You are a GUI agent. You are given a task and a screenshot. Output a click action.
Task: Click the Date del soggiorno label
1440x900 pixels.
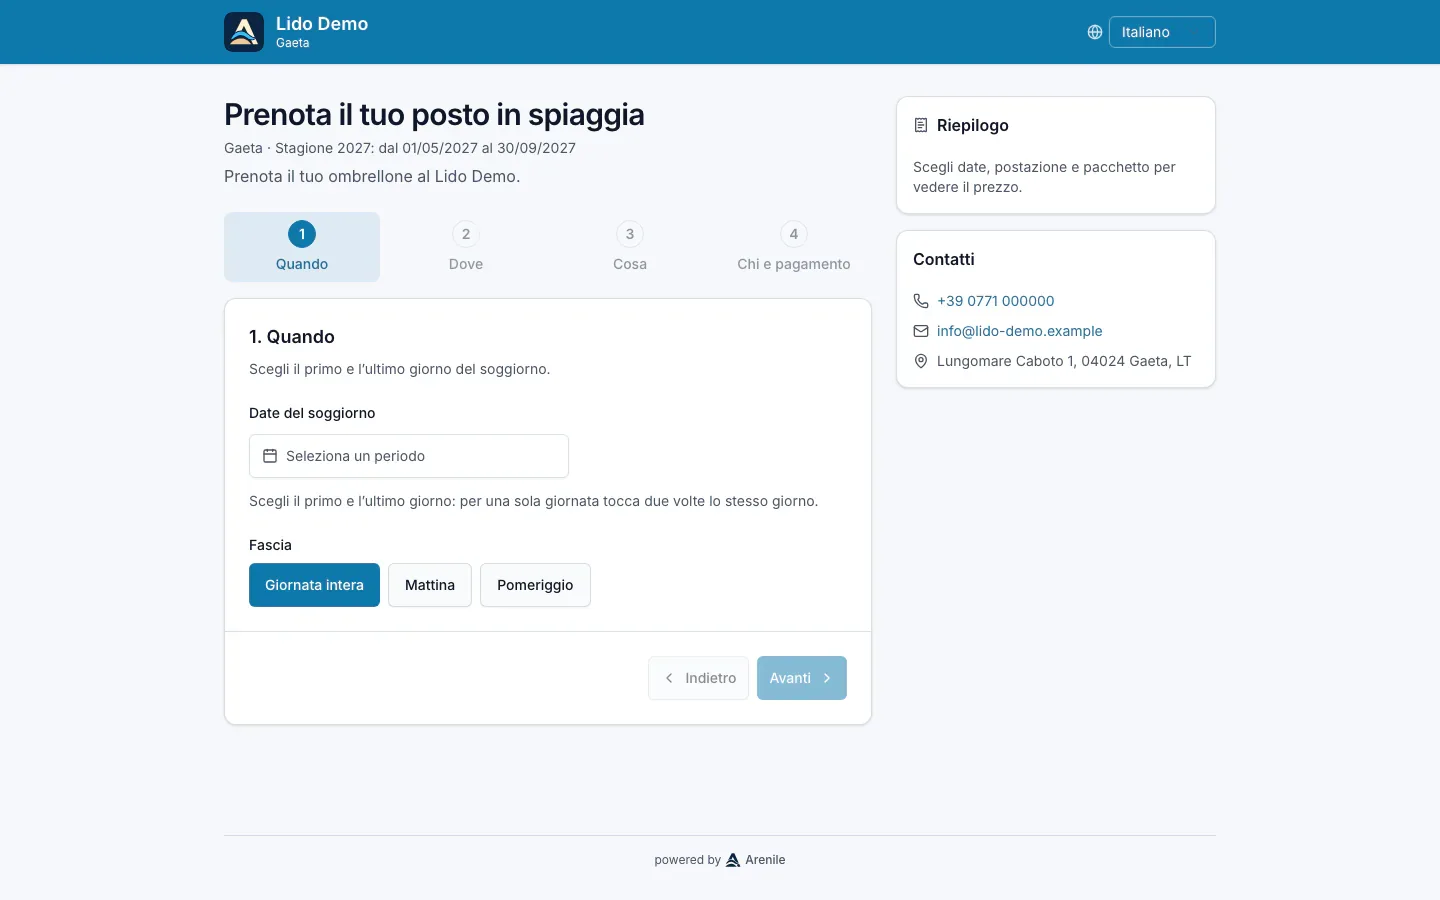pyautogui.click(x=312, y=413)
